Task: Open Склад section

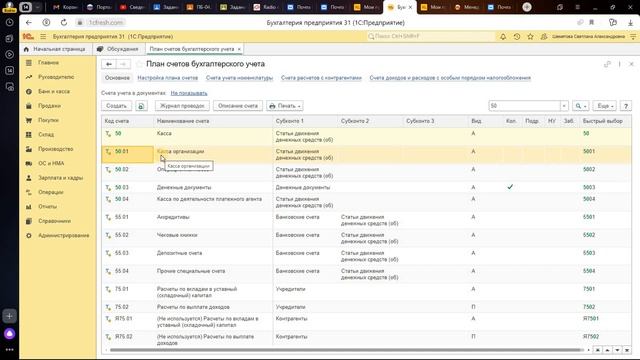Action: click(46, 135)
